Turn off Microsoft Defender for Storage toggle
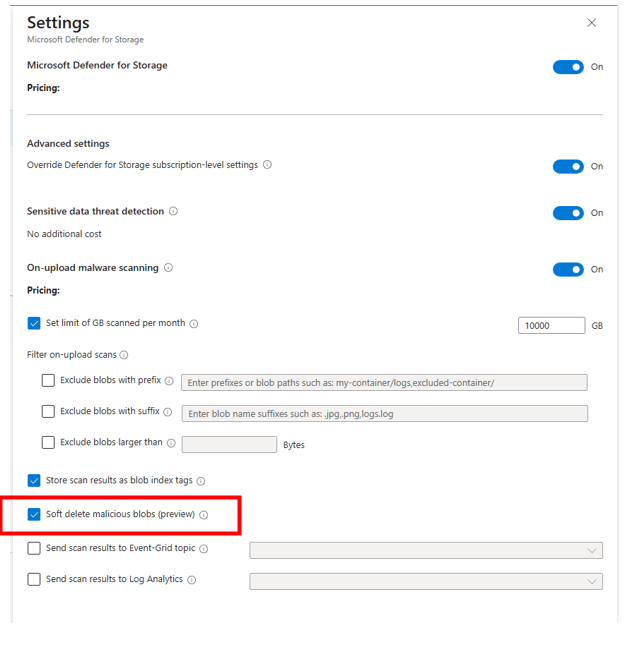626x660 pixels. (568, 67)
